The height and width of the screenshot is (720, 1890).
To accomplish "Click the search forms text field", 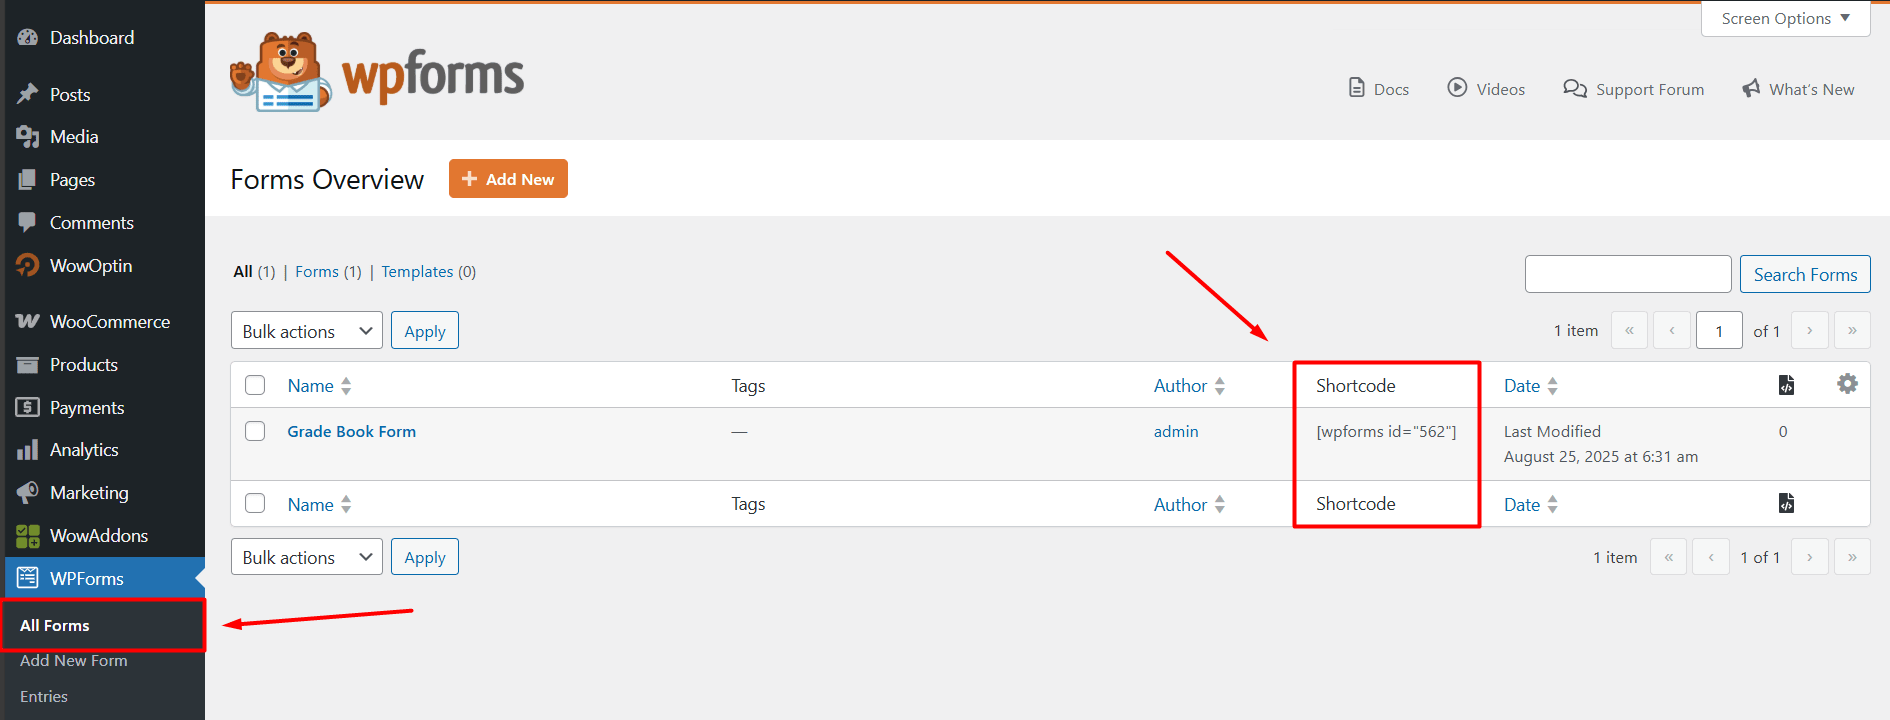I will pos(1628,274).
